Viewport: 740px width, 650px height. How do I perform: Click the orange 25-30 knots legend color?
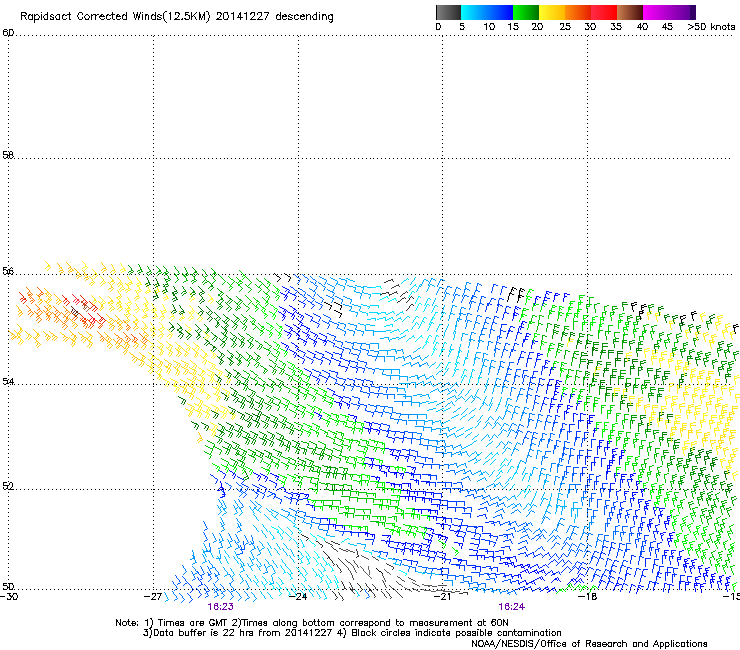(578, 12)
